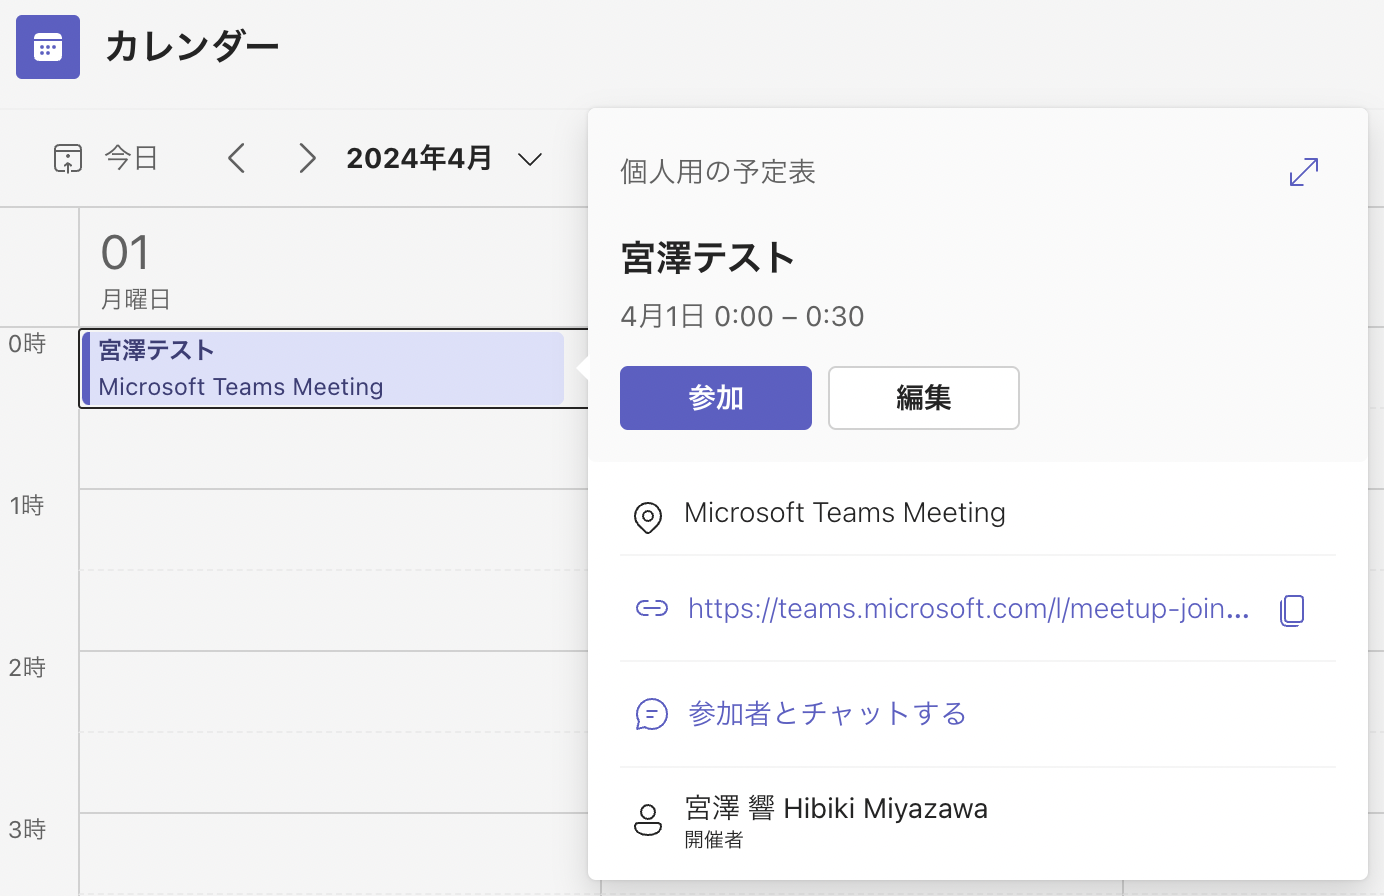Image resolution: width=1384 pixels, height=896 pixels.
Task: Select the 宮澤テスト event in the calendar
Action: (x=324, y=369)
